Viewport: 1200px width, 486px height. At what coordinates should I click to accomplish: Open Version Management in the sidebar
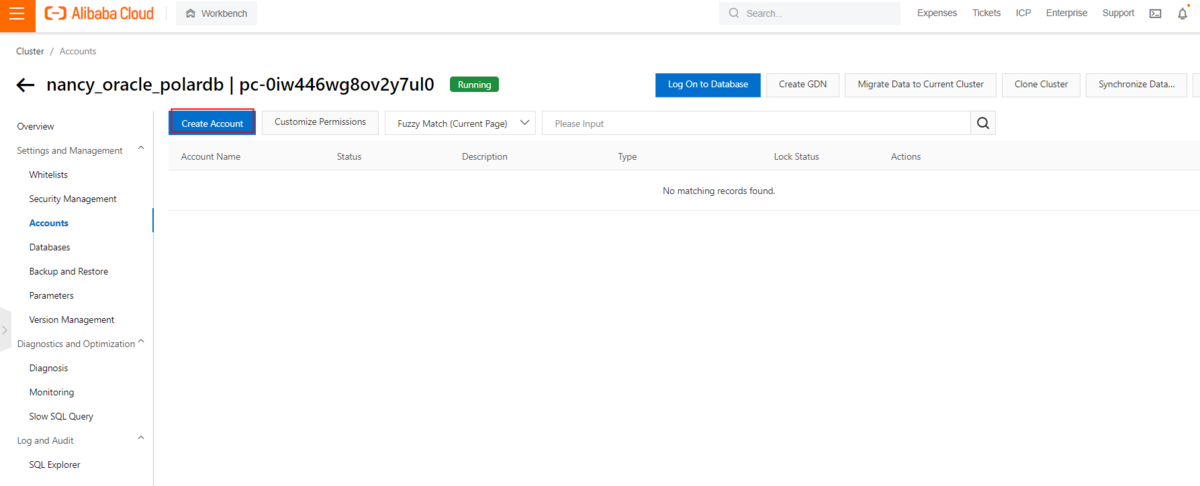(x=72, y=320)
